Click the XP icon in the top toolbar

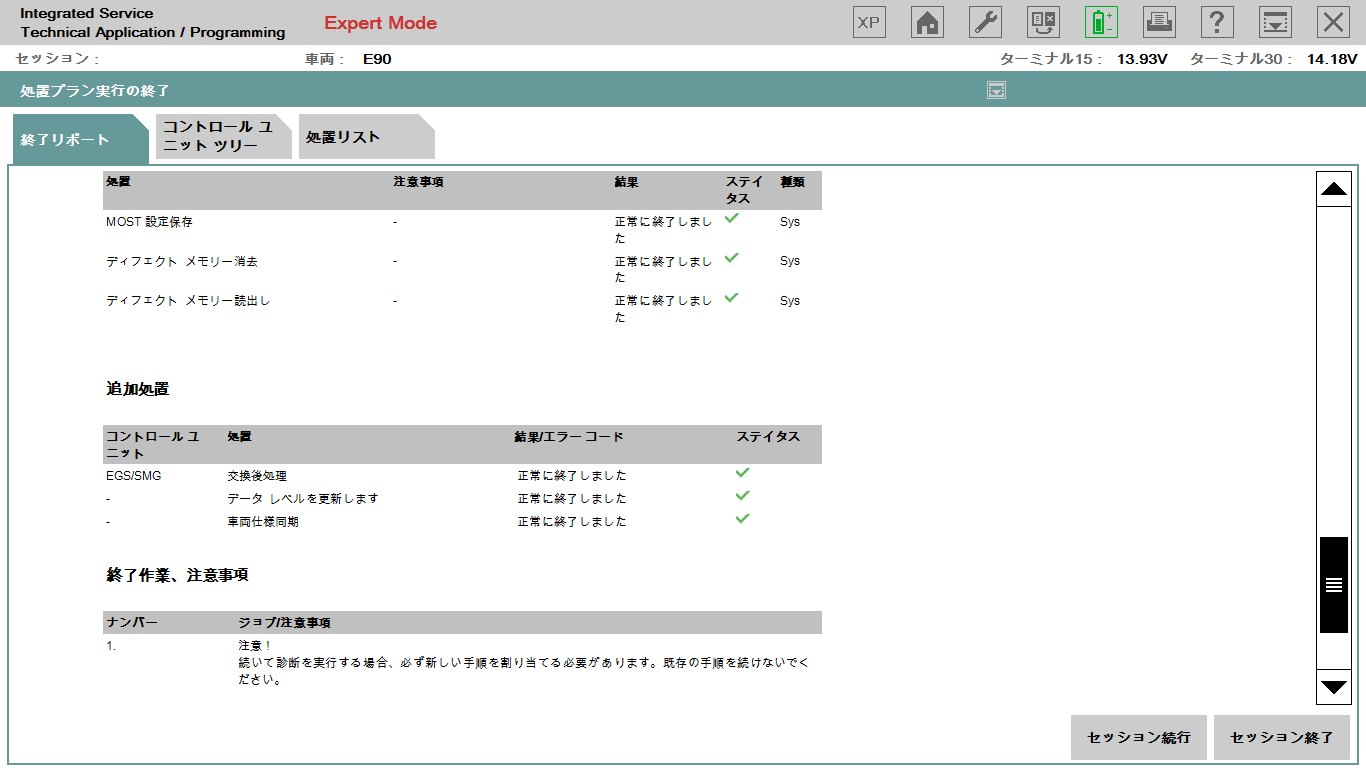click(869, 22)
